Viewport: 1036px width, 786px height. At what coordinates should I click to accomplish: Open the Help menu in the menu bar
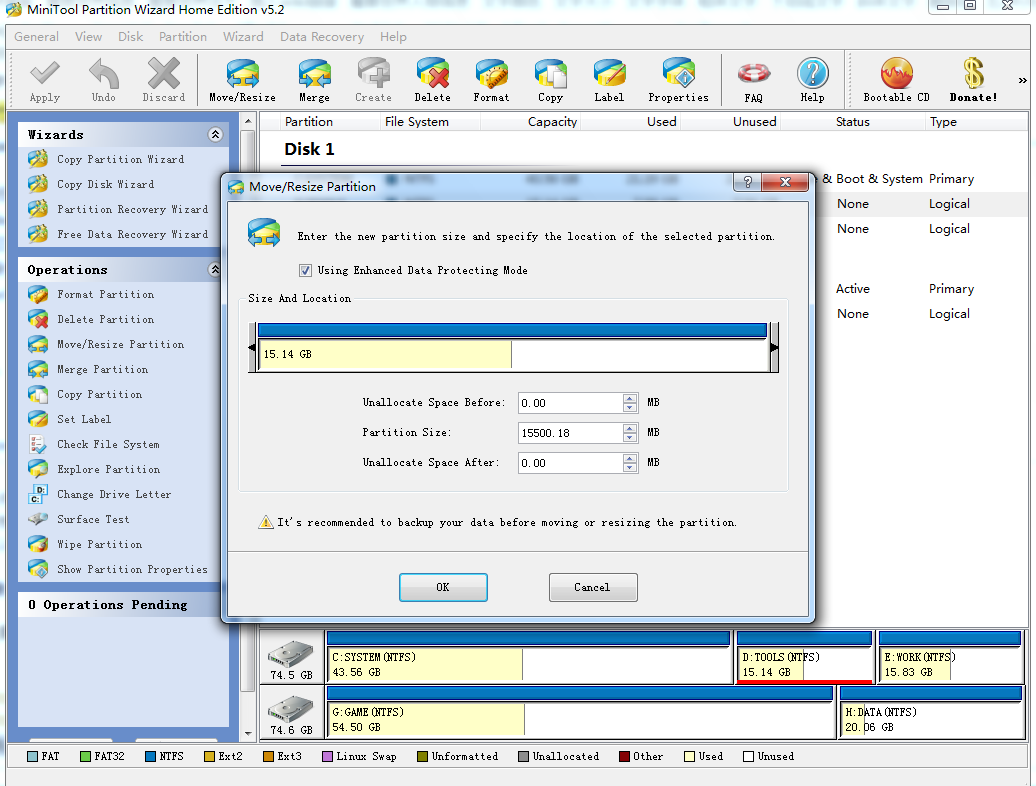click(x=393, y=37)
